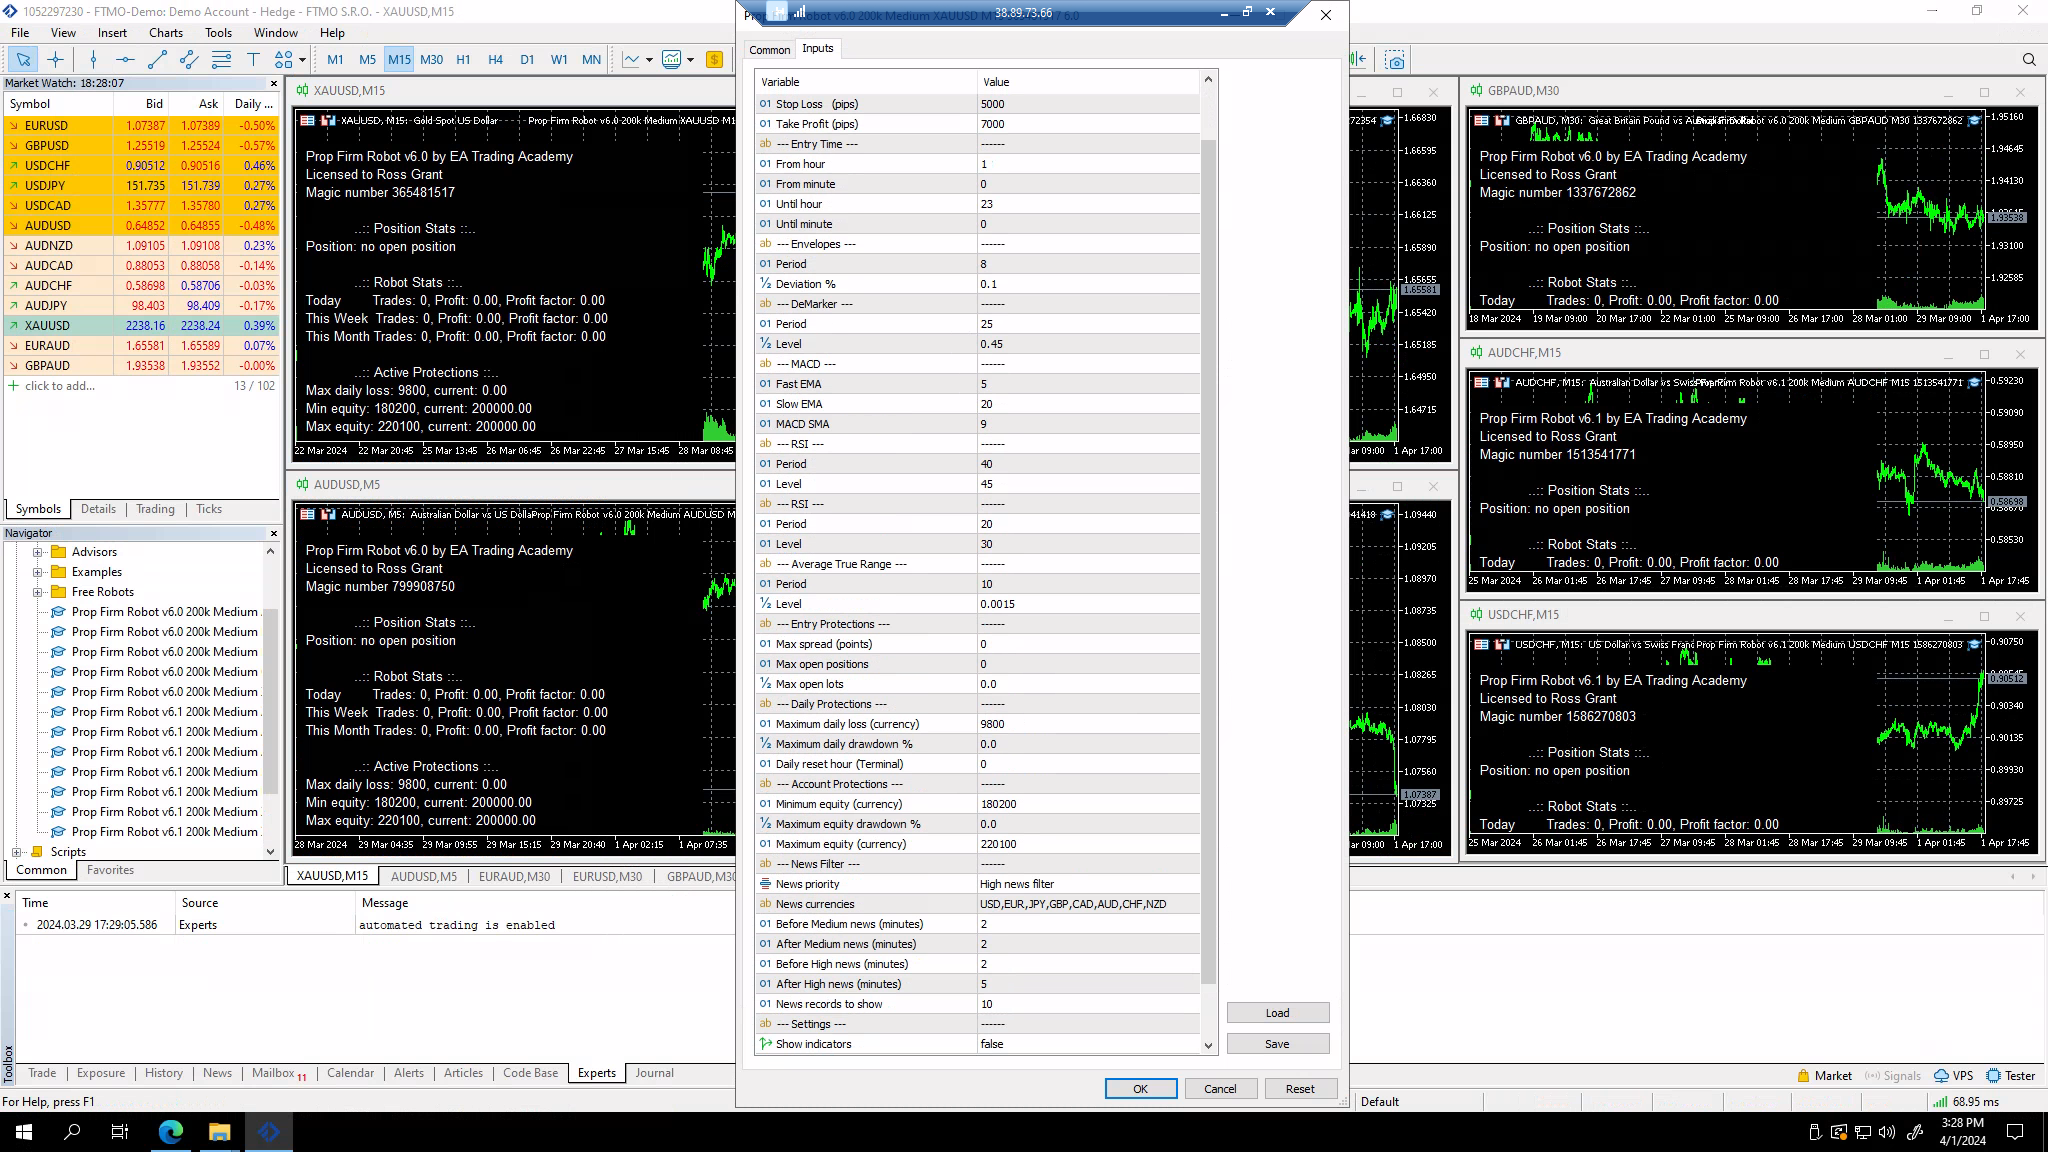Switch to the Common tab in dialog

pyautogui.click(x=769, y=49)
